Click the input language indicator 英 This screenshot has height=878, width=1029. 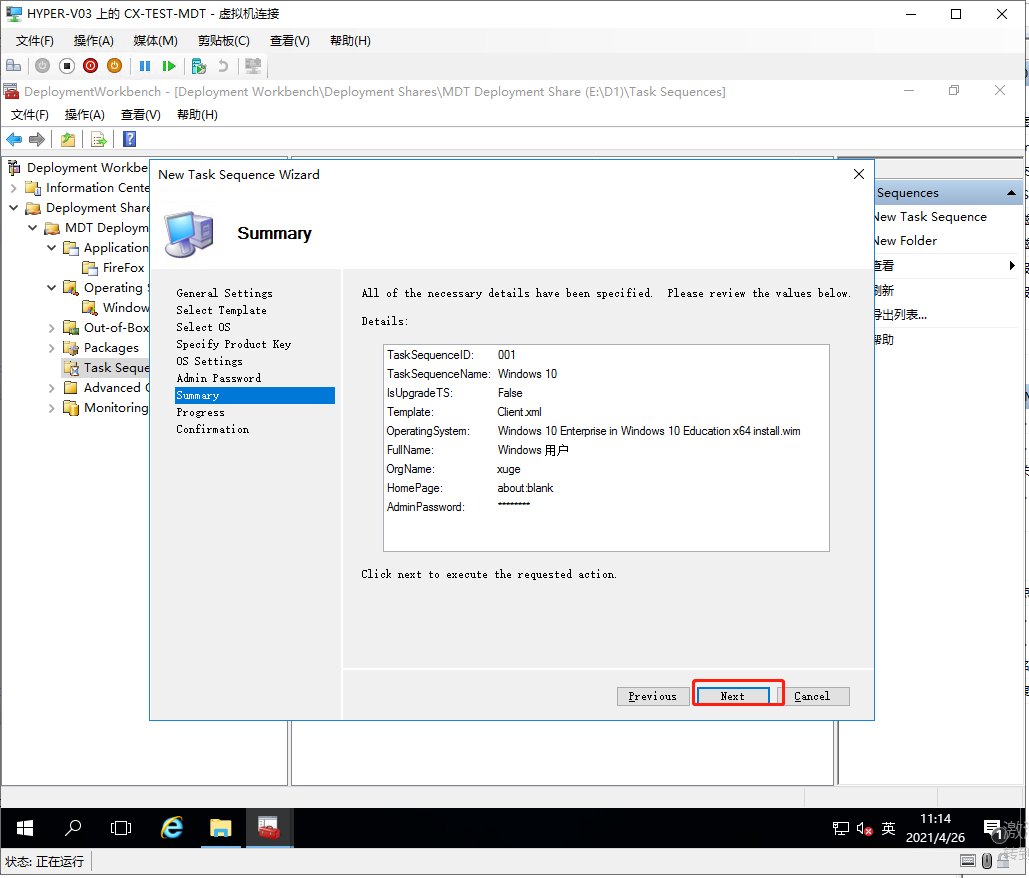888,829
